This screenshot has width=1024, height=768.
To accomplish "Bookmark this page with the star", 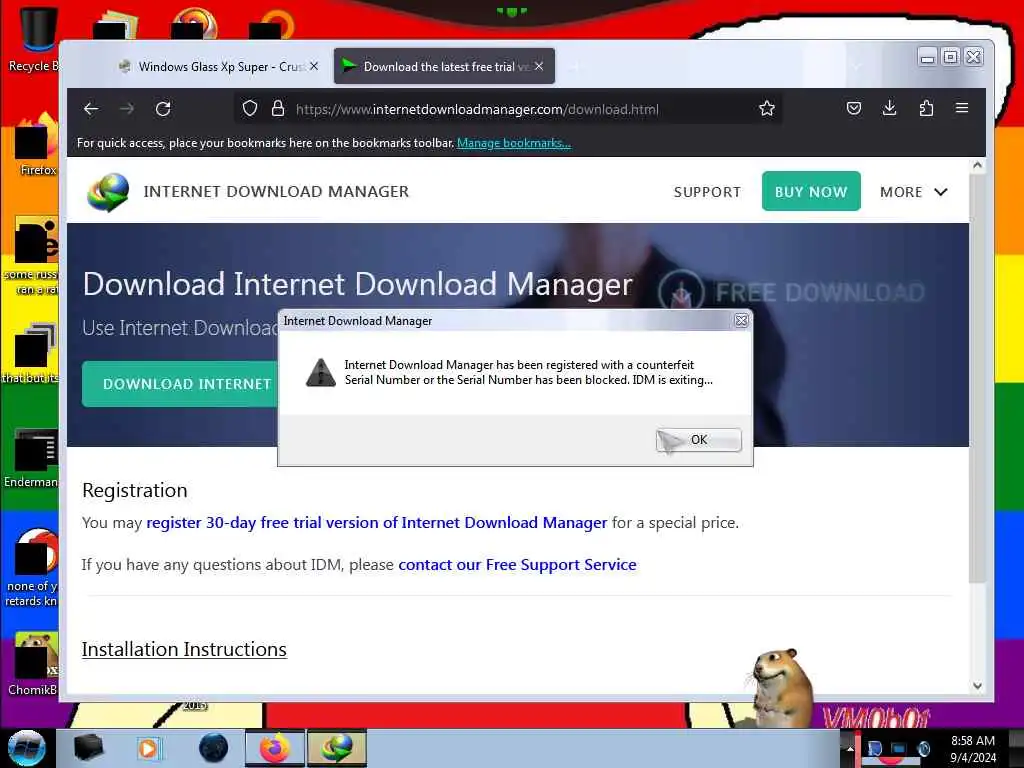I will (767, 108).
